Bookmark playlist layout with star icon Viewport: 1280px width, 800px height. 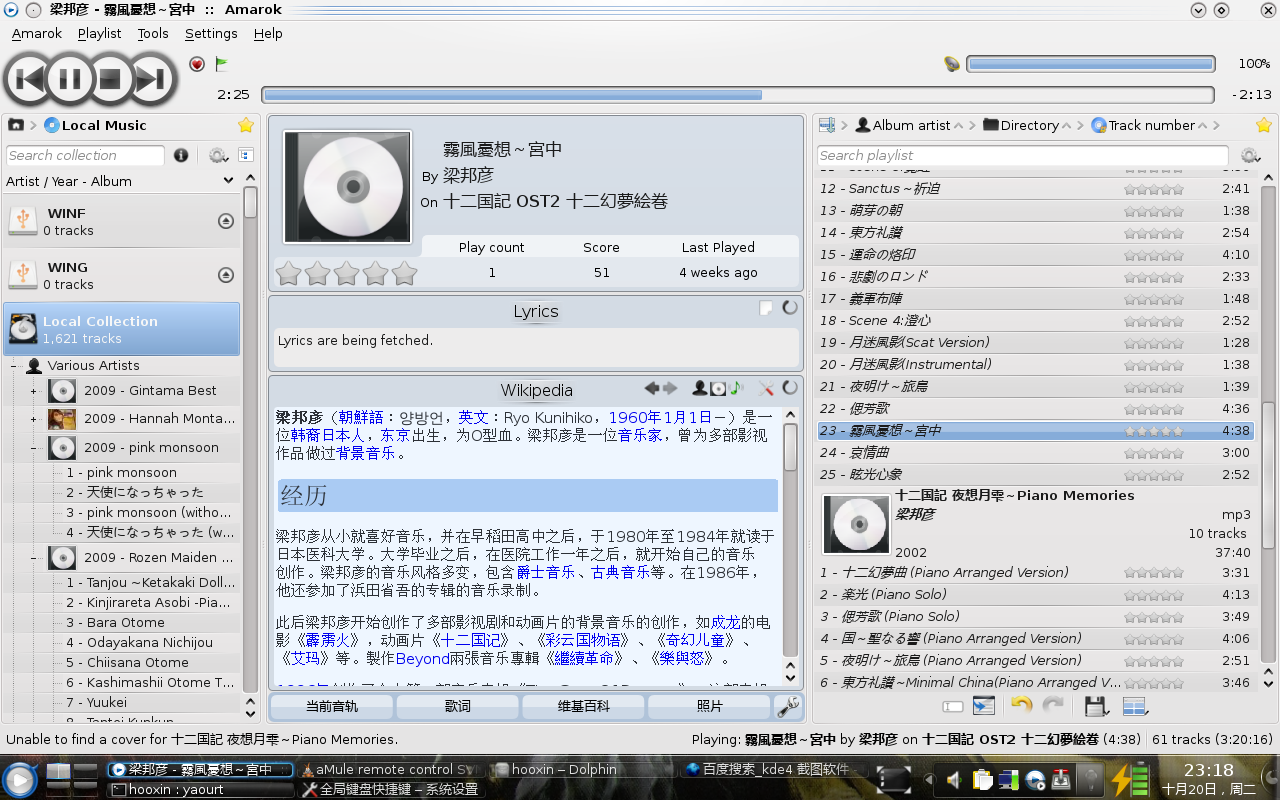click(1264, 125)
